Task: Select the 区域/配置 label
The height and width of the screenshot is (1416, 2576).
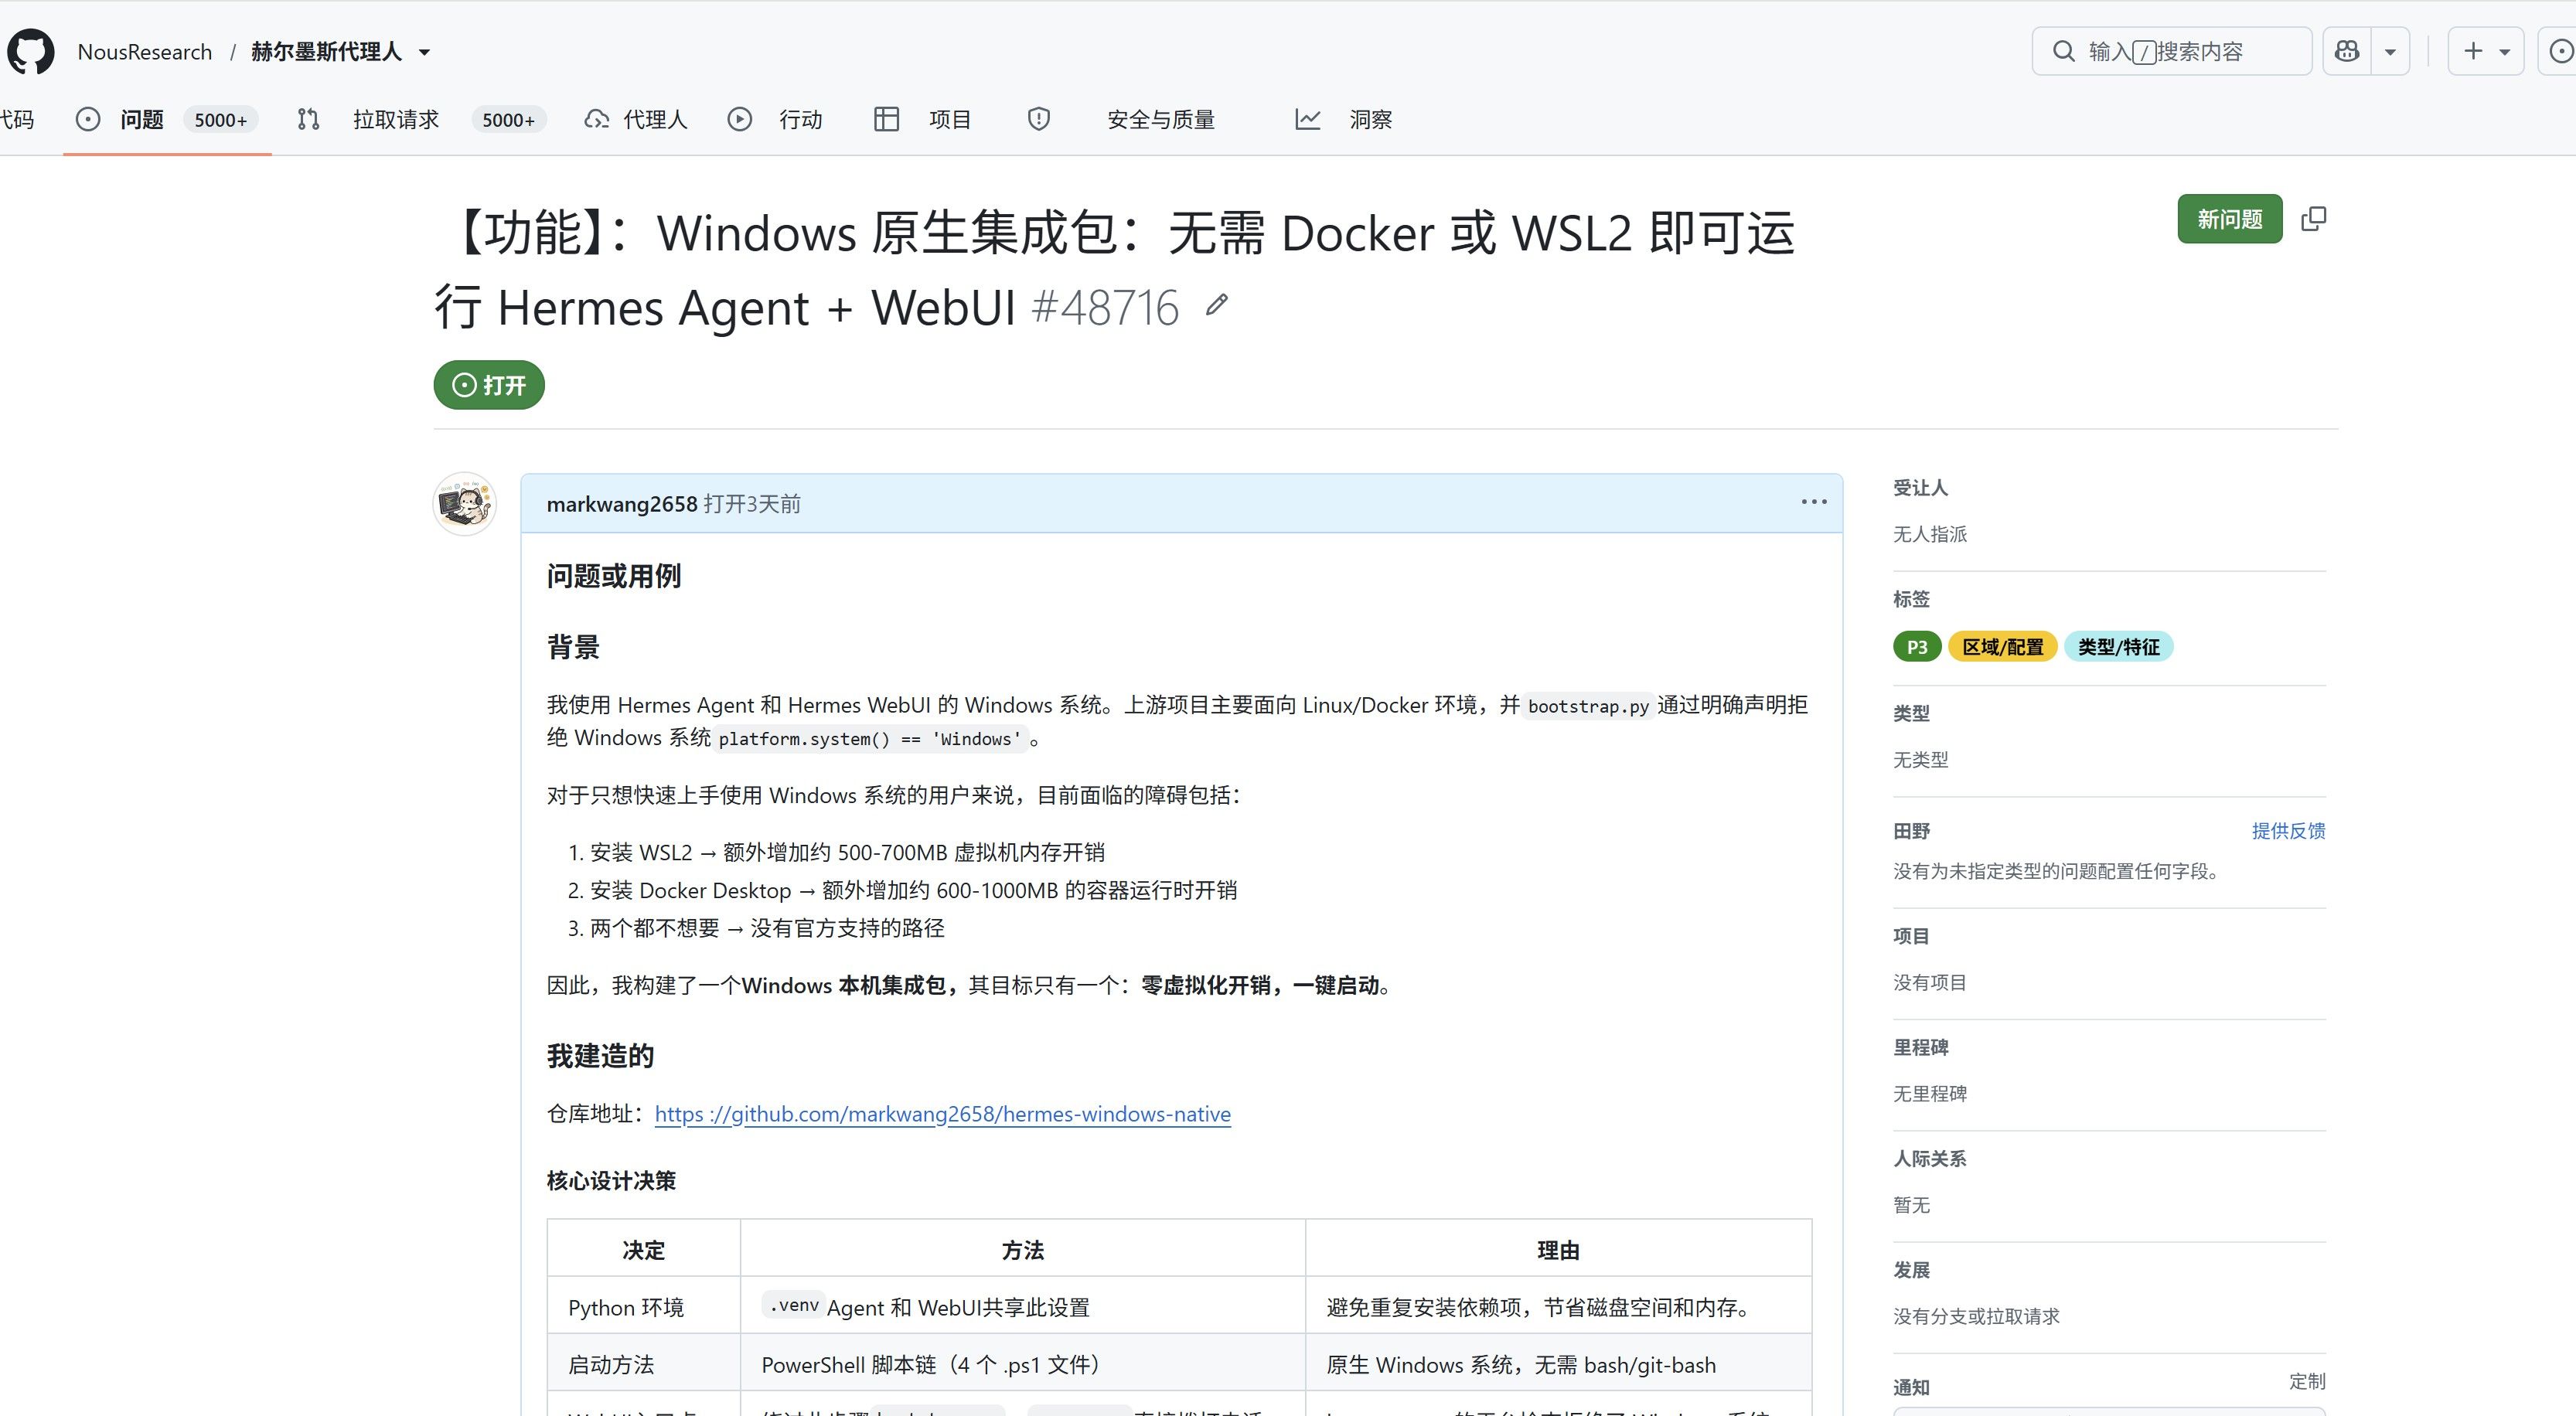Action: [2002, 647]
